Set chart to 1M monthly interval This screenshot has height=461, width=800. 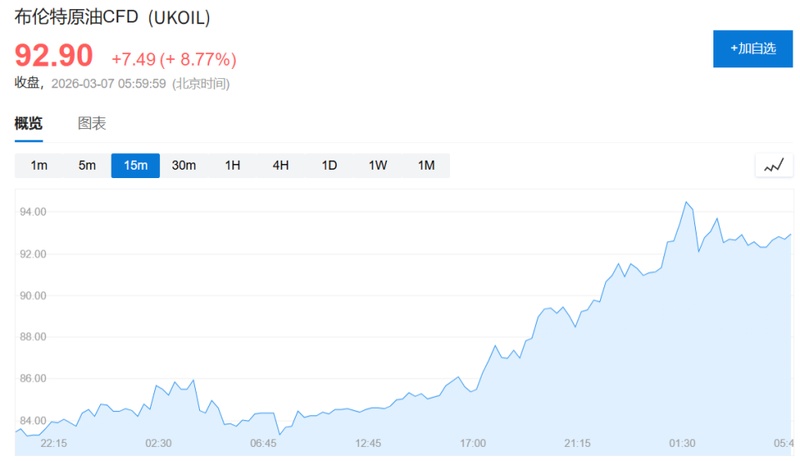[426, 166]
